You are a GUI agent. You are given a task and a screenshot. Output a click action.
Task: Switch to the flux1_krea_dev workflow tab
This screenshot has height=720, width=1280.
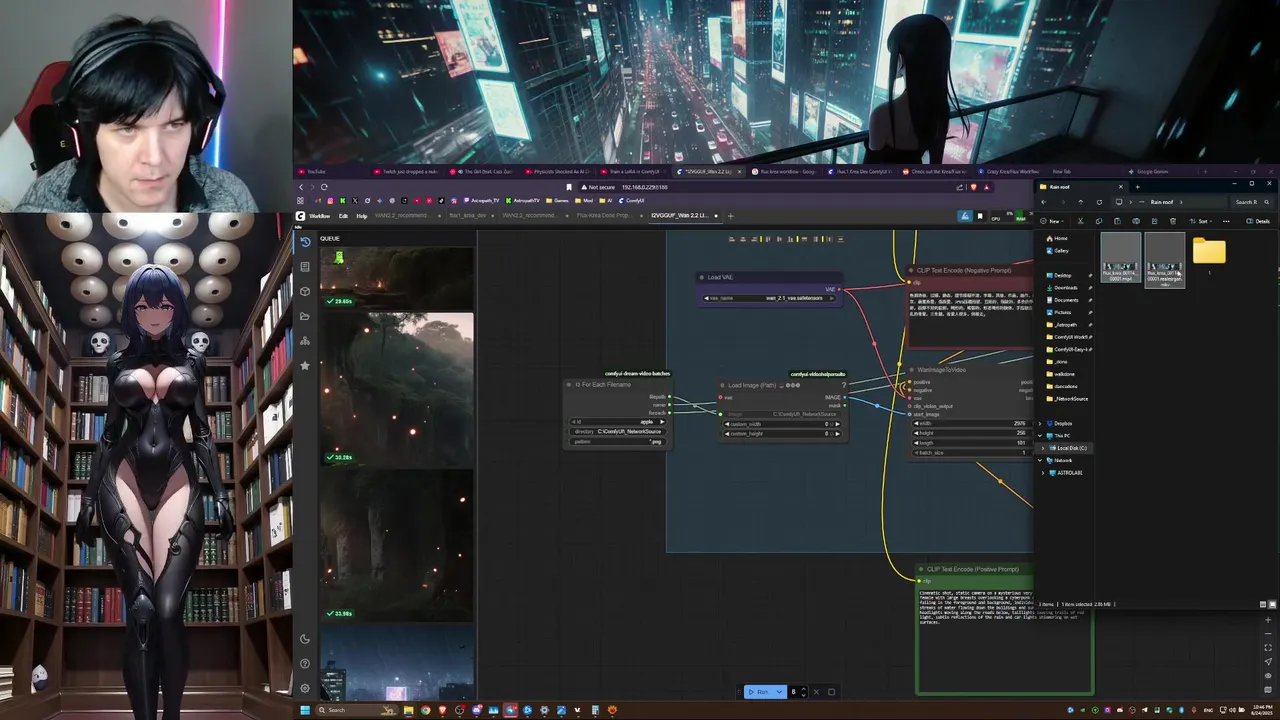pos(468,215)
